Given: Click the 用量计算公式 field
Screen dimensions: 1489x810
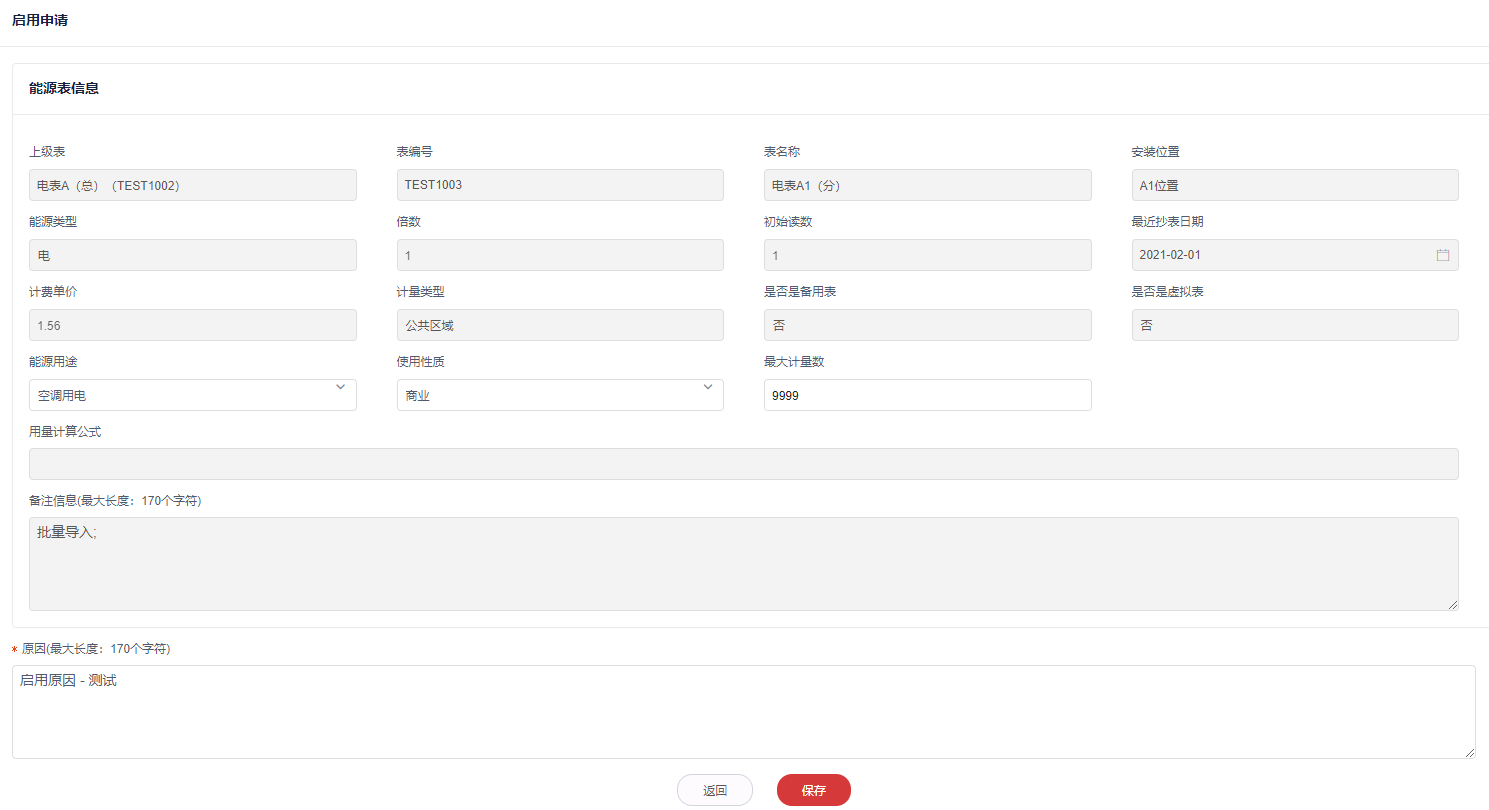Looking at the screenshot, I should coord(744,464).
